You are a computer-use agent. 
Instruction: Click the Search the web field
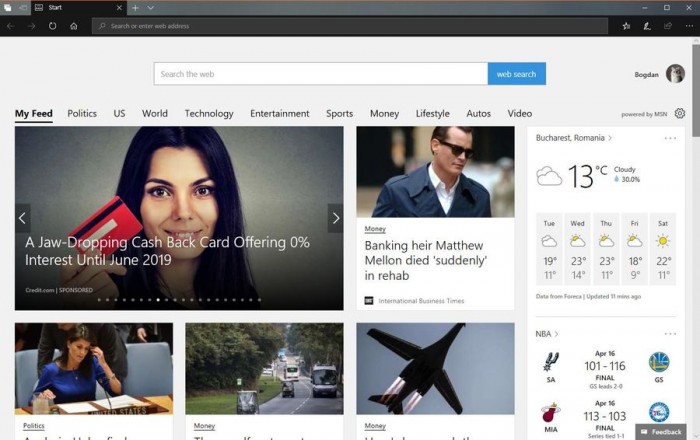(x=320, y=74)
